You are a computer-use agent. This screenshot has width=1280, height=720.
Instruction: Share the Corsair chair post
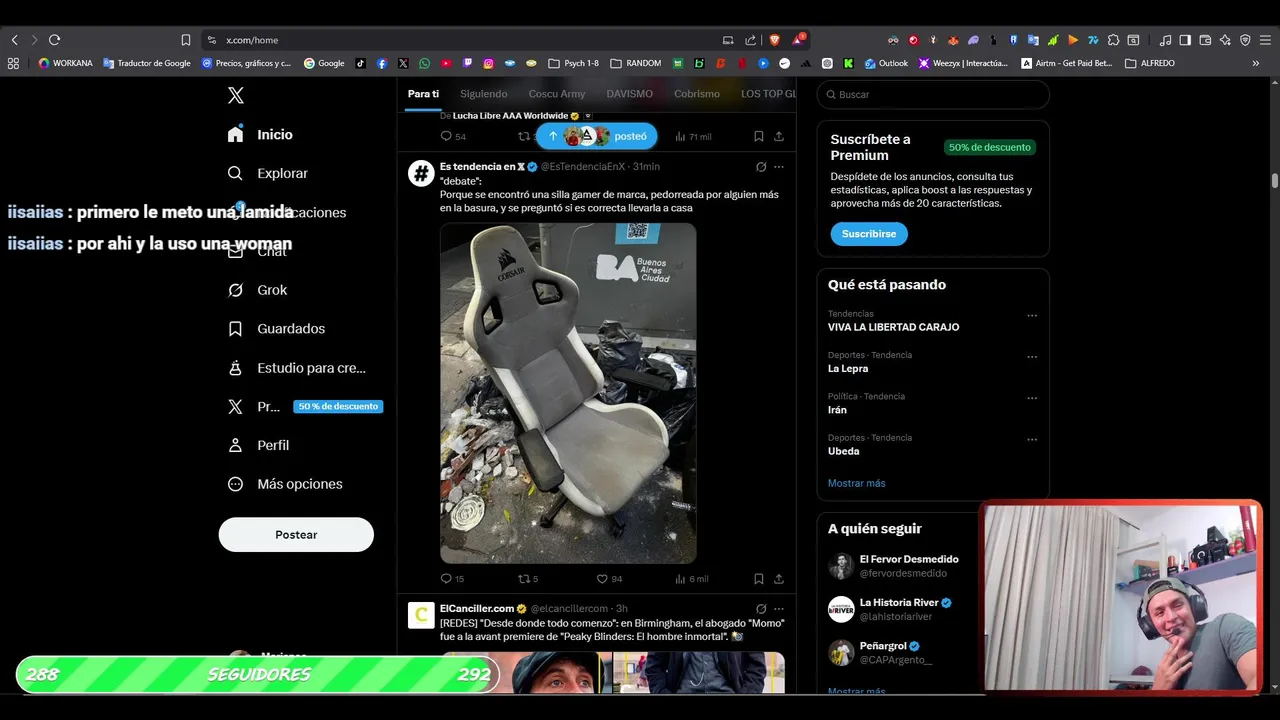click(x=779, y=579)
